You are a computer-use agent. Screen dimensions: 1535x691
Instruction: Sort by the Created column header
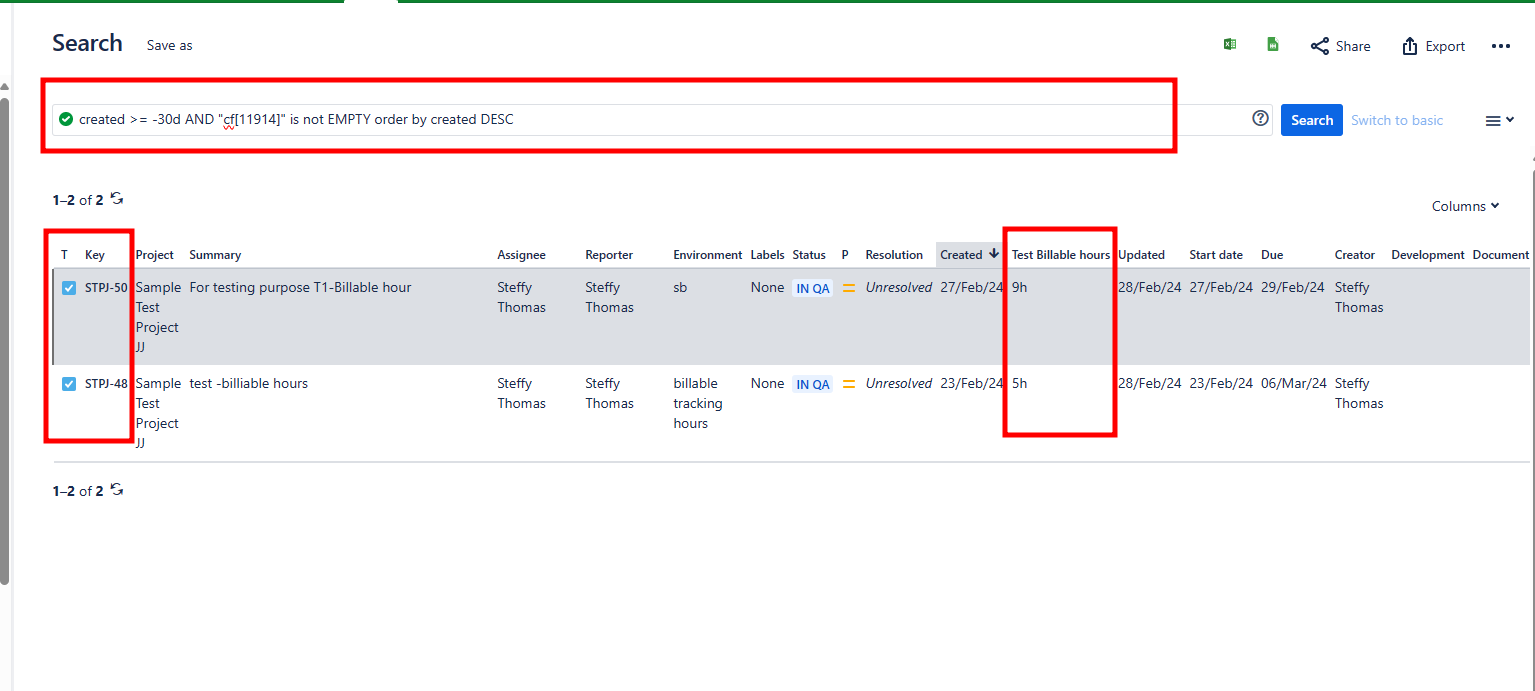pos(961,255)
